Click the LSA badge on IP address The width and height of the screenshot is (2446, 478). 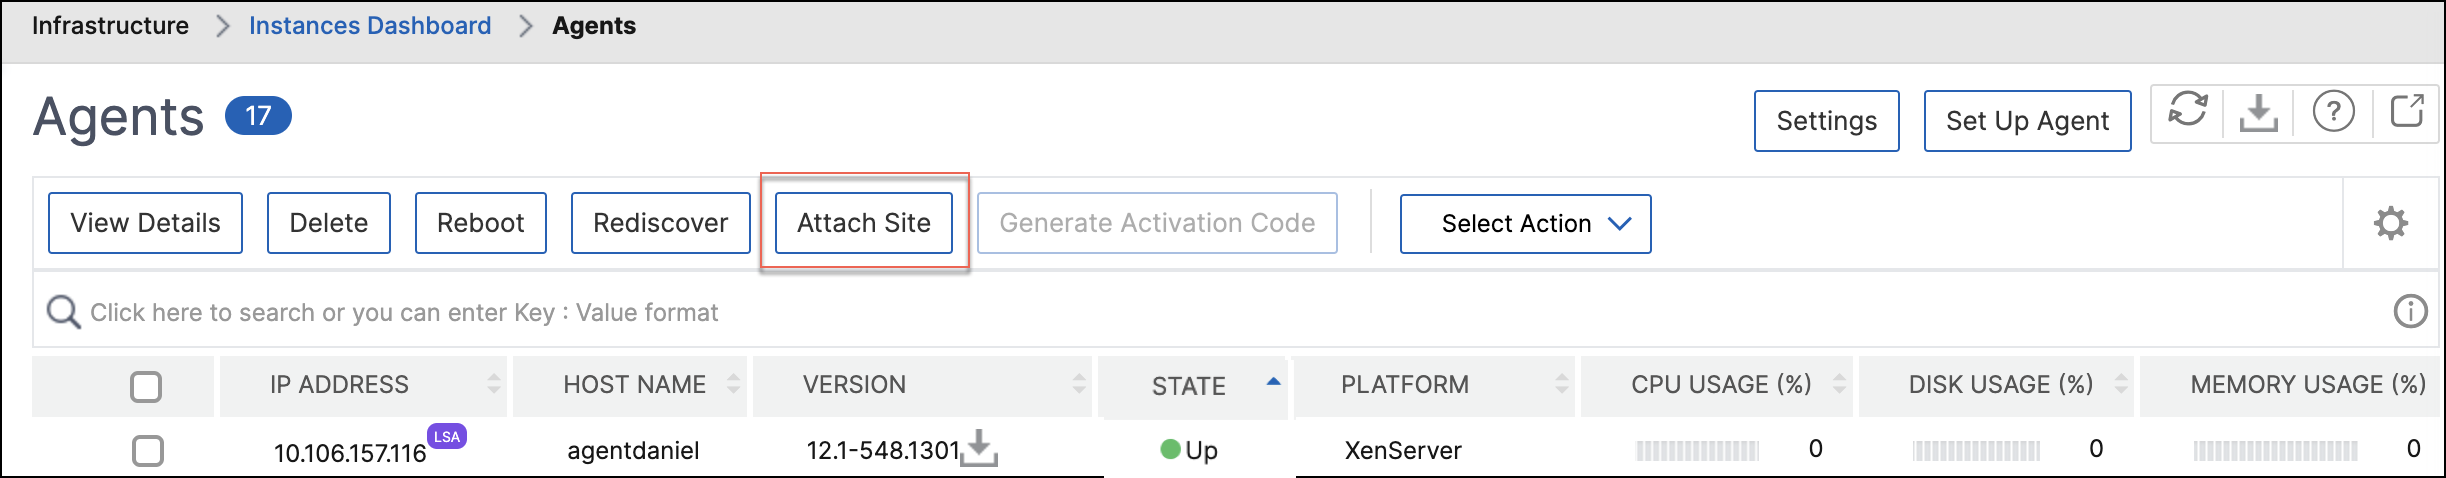click(447, 437)
